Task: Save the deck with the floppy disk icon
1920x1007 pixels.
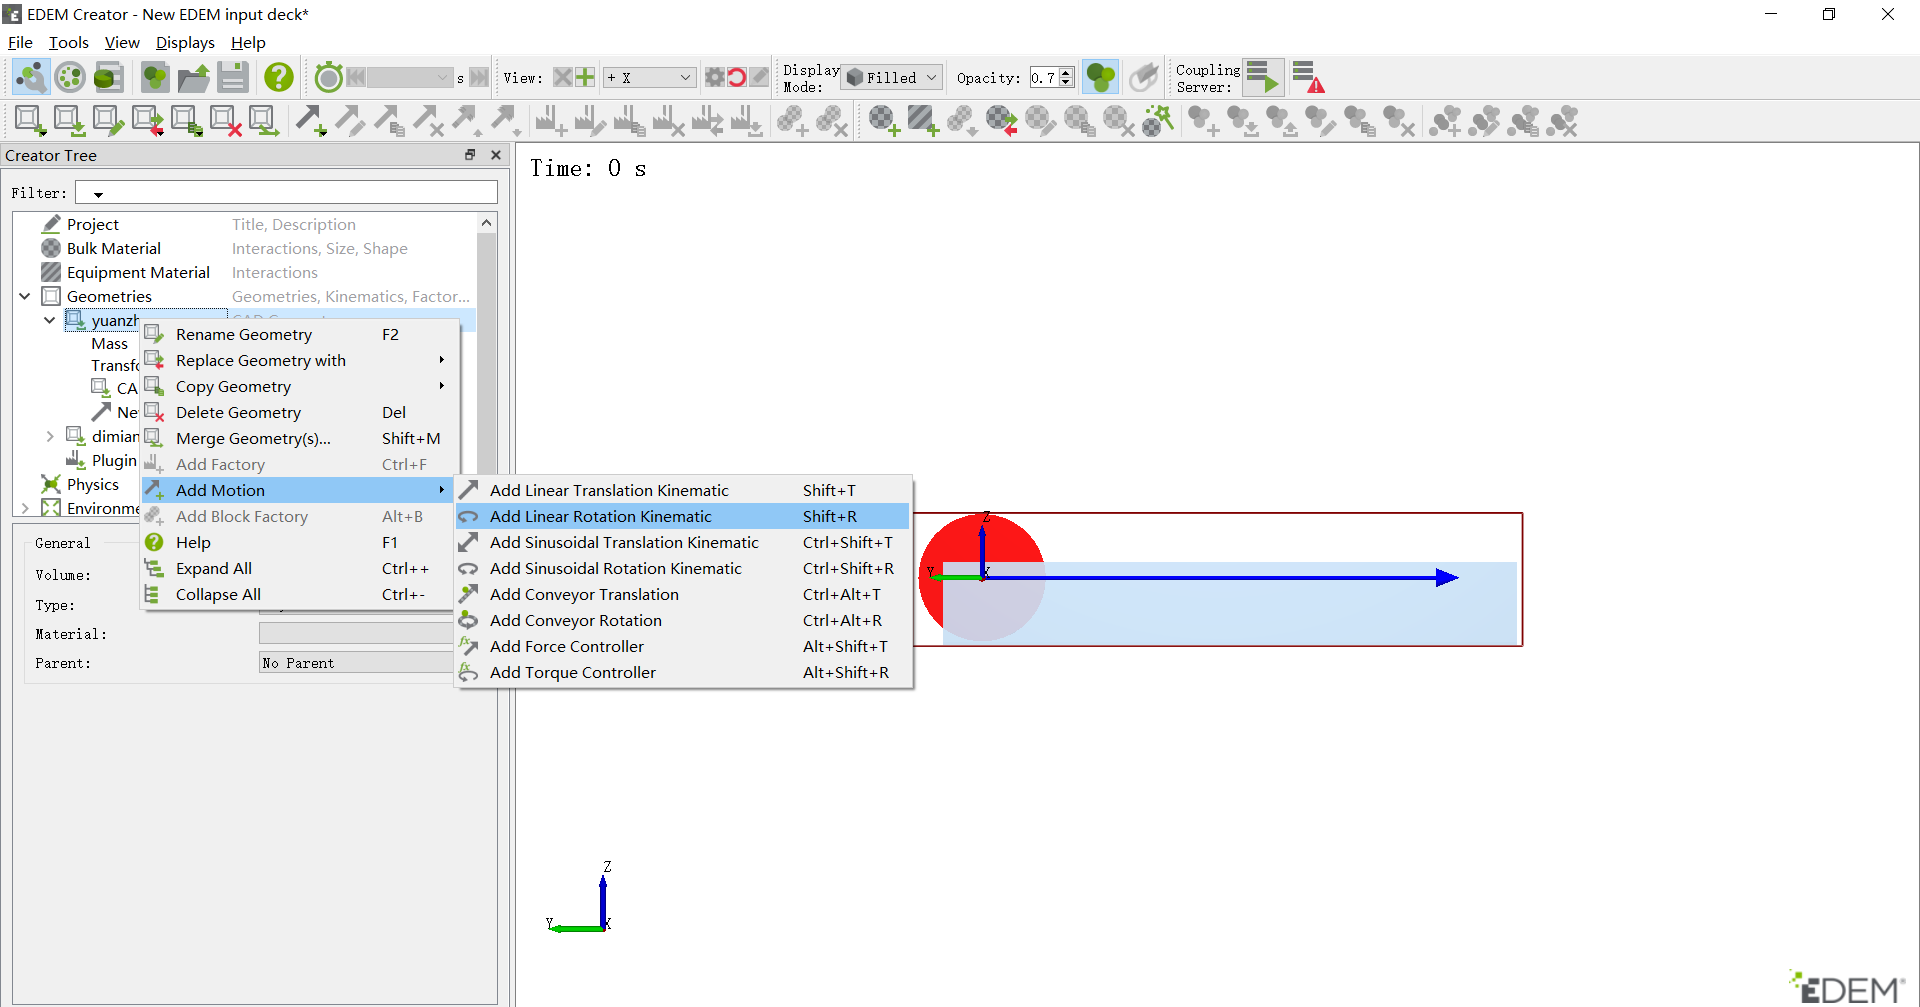Action: pos(233,77)
